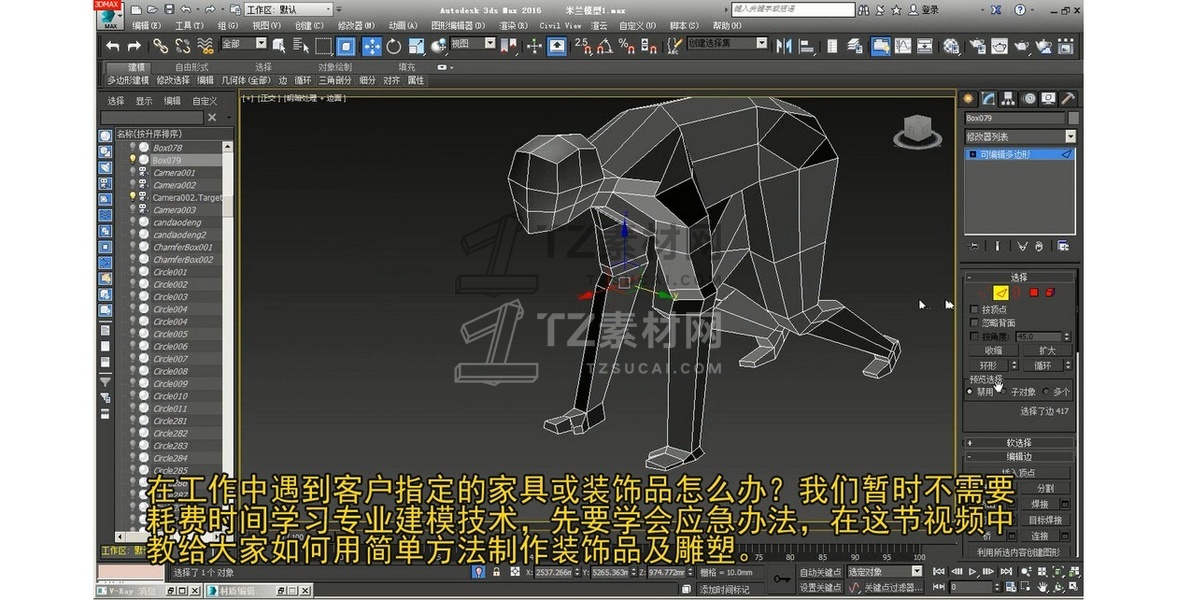Screen dimensions: 1177x600
Task: Click the Undo arrow in main toolbar
Action: tap(112, 46)
